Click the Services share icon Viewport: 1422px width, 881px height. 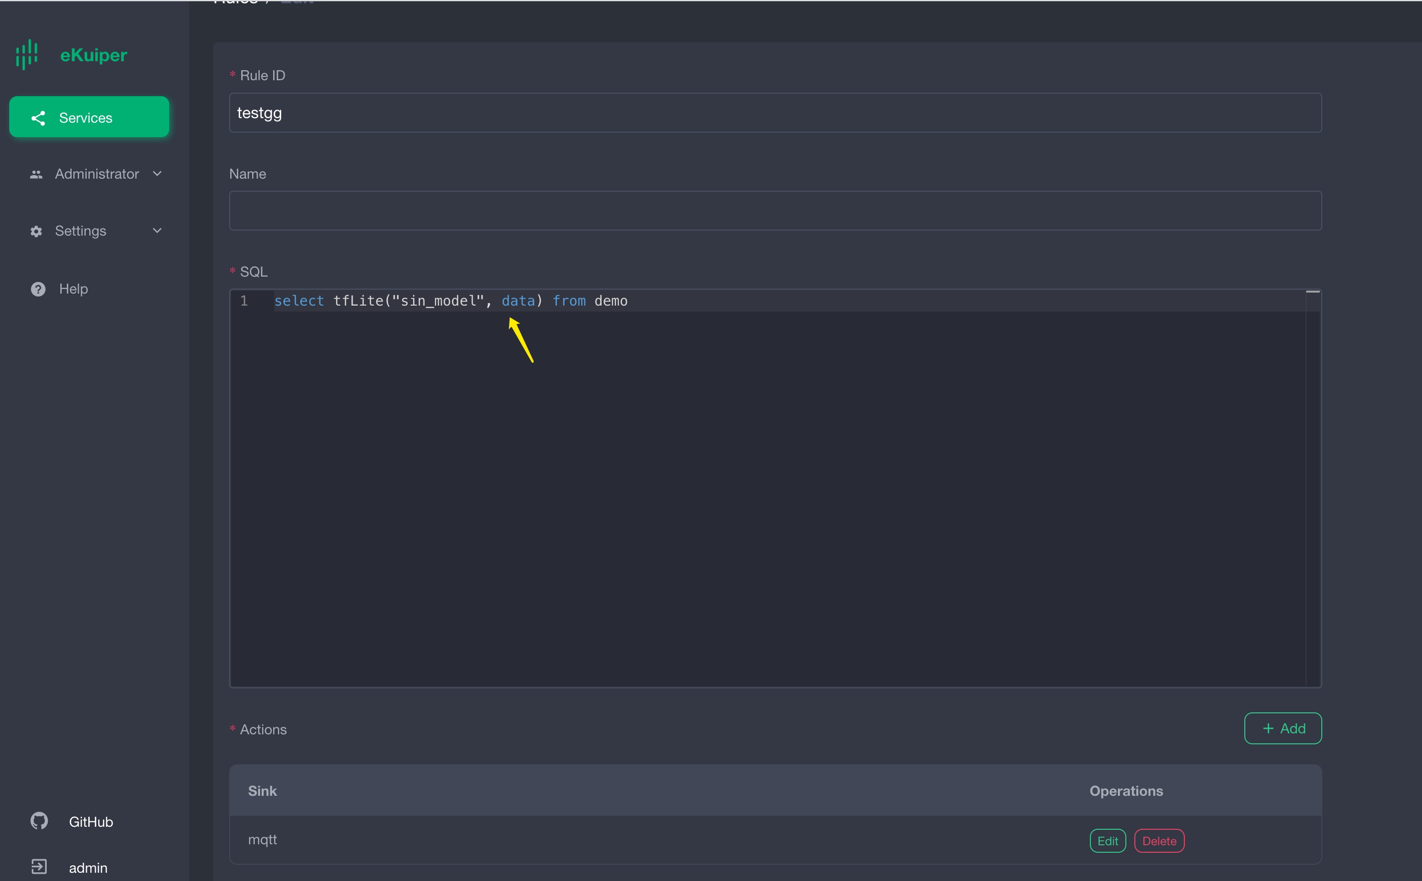coord(38,118)
